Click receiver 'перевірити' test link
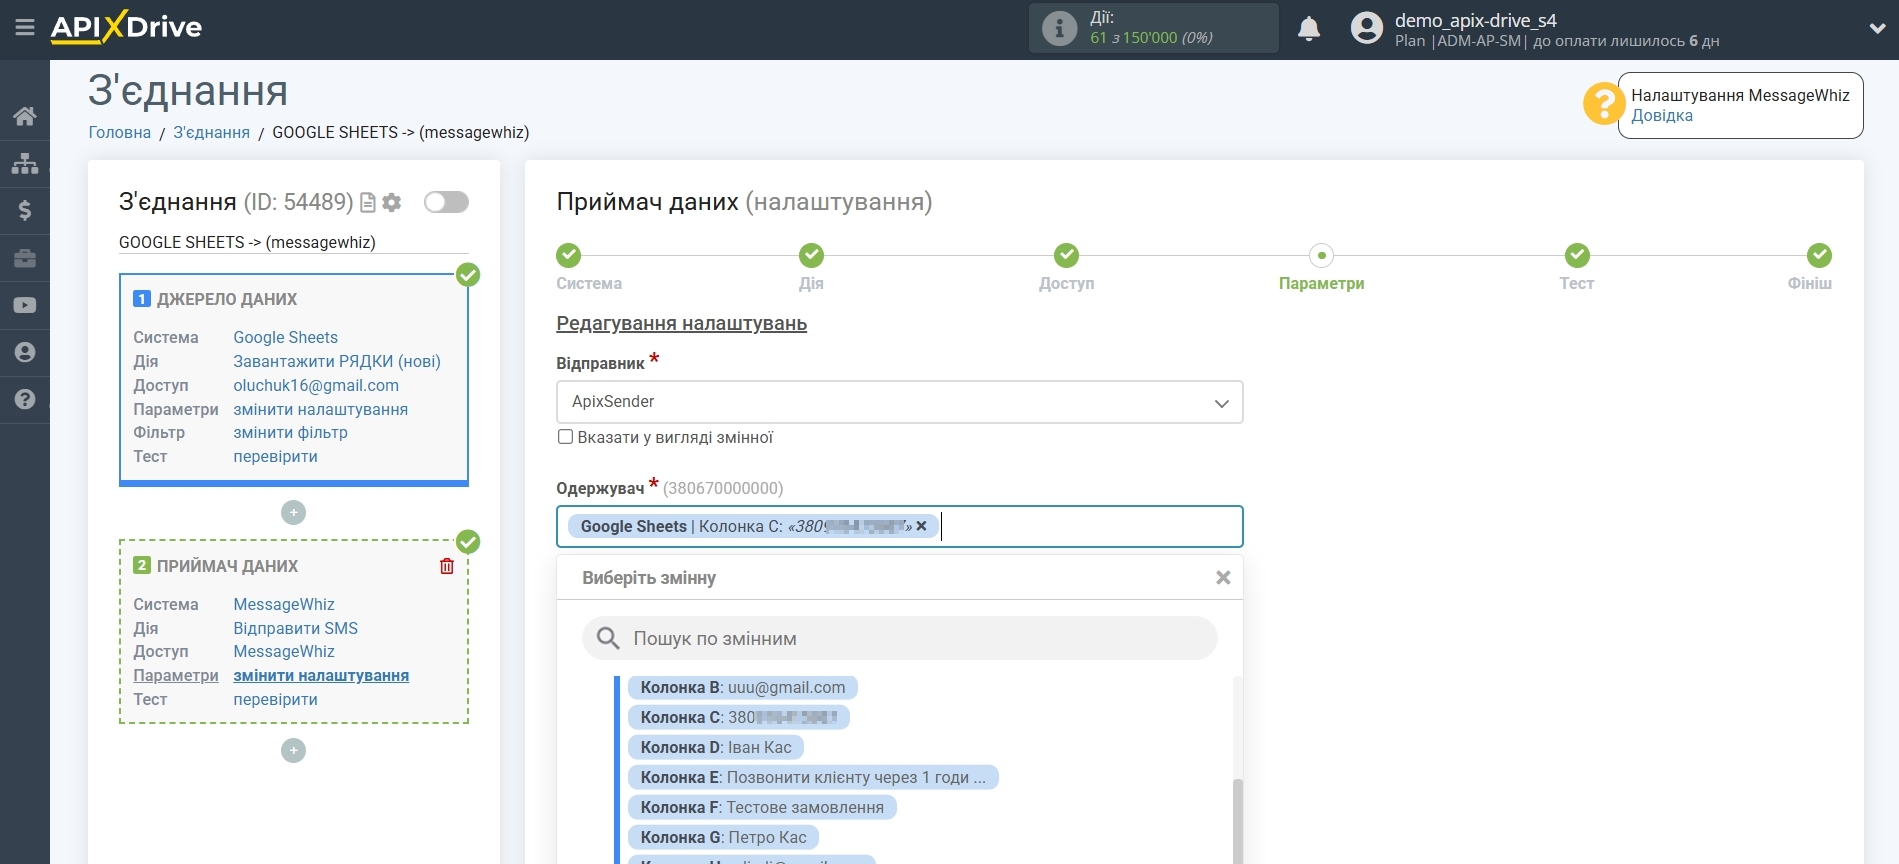Screen dimensions: 1899x864 tap(275, 699)
